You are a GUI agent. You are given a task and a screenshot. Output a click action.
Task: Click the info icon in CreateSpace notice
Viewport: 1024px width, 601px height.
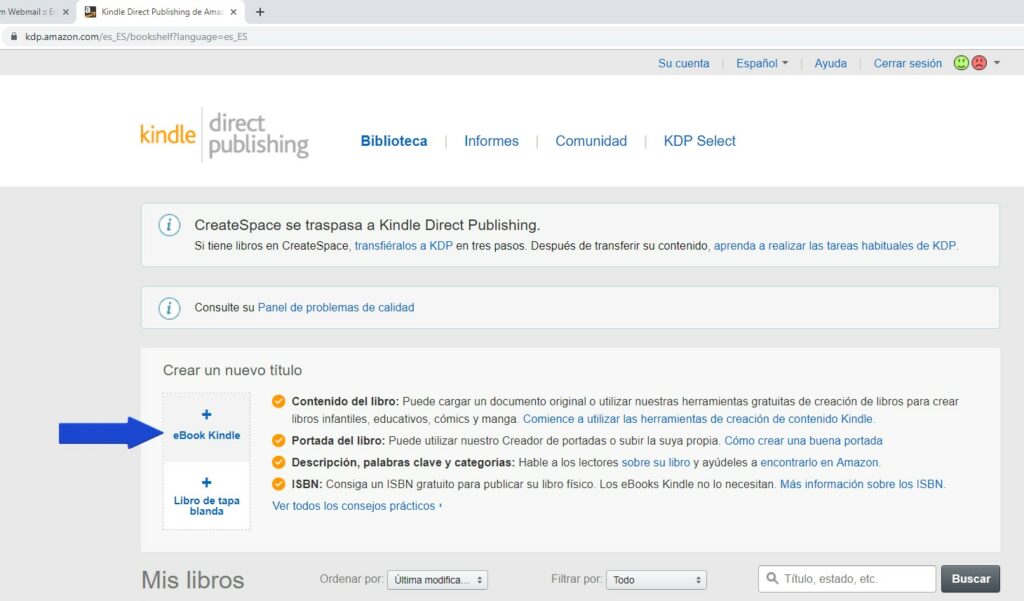click(169, 225)
